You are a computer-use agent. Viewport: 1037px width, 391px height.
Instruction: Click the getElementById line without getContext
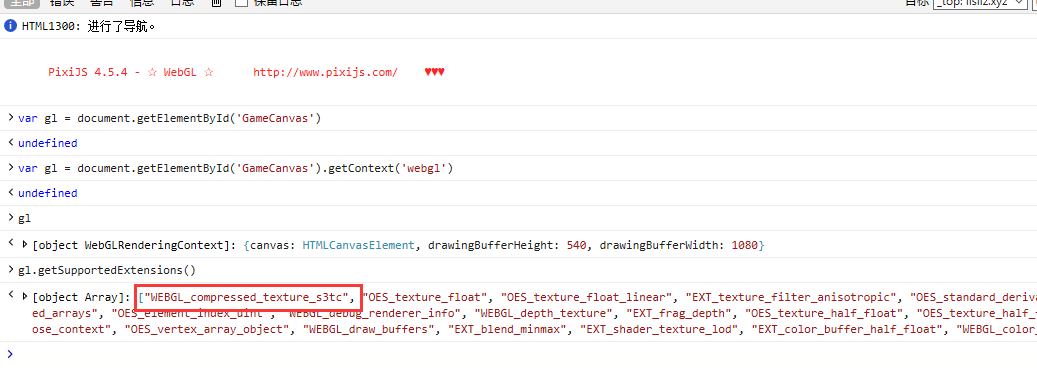pos(169,118)
